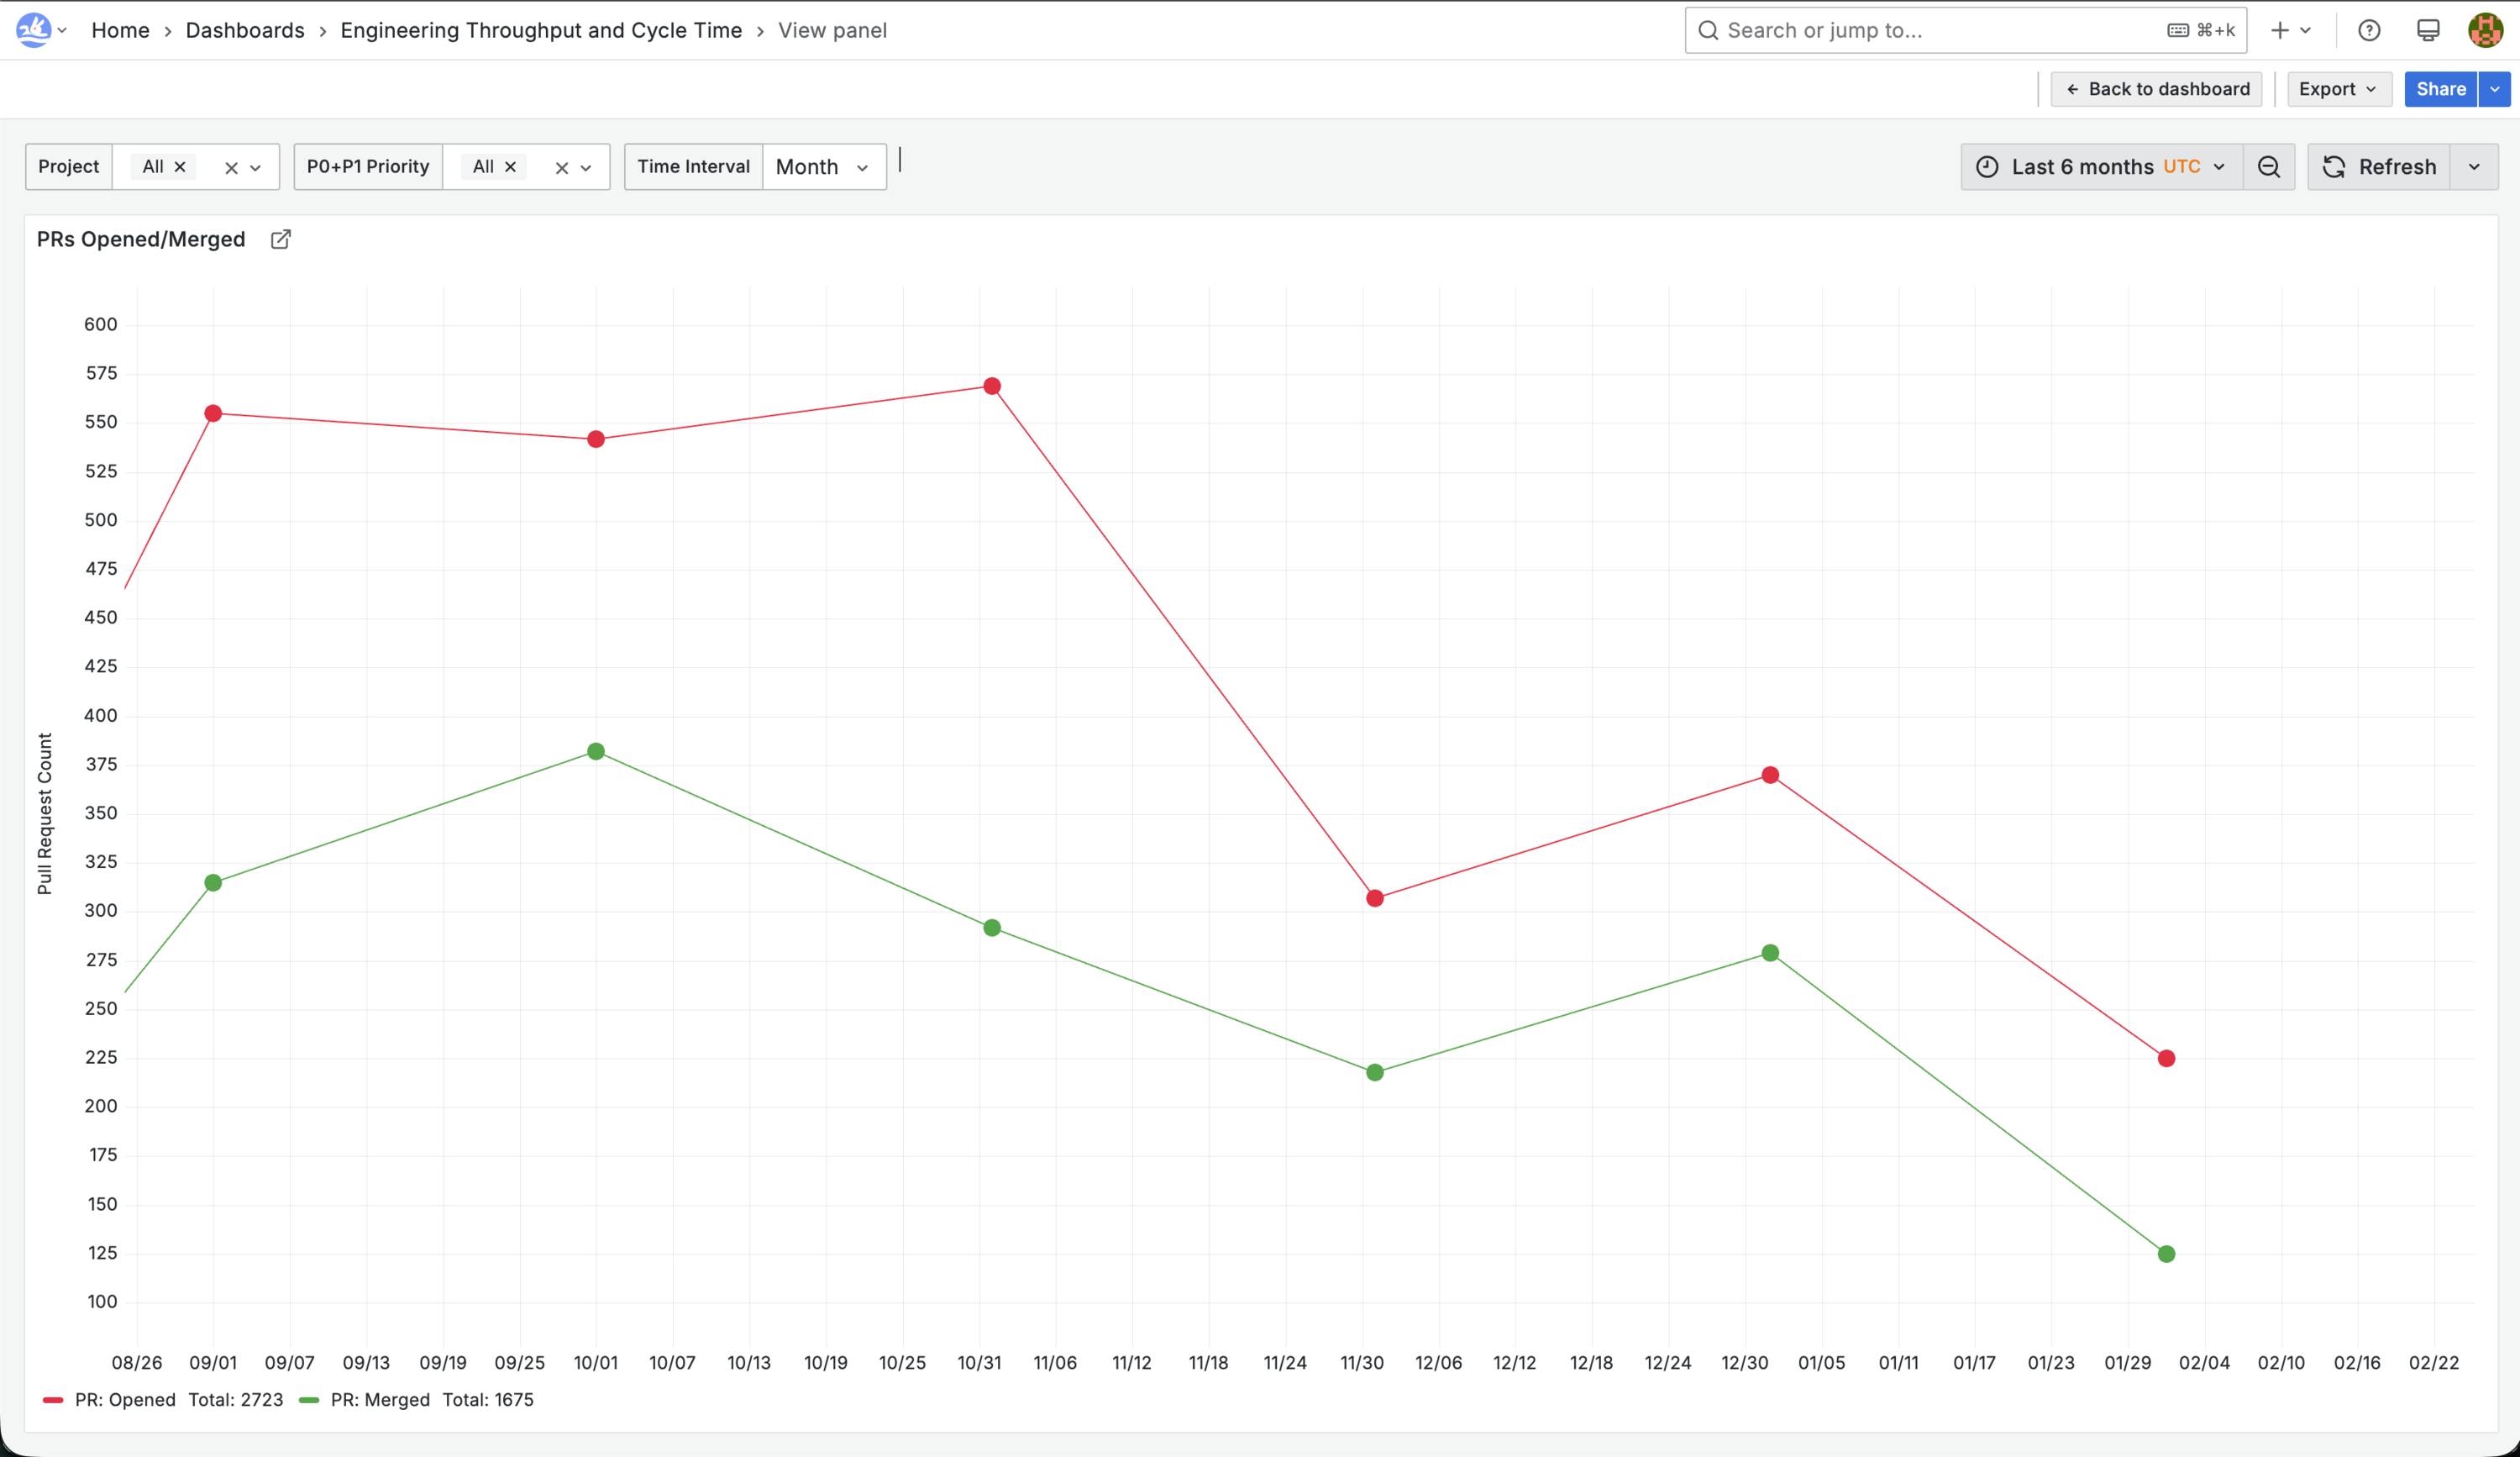Remove the All tag from Project filter

[x=180, y=167]
